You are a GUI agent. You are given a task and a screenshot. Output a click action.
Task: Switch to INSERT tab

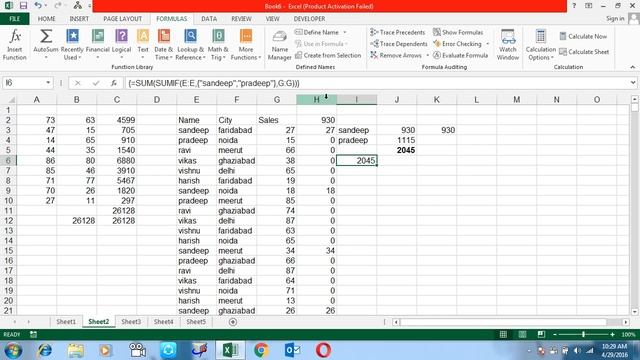pyautogui.click(x=79, y=19)
